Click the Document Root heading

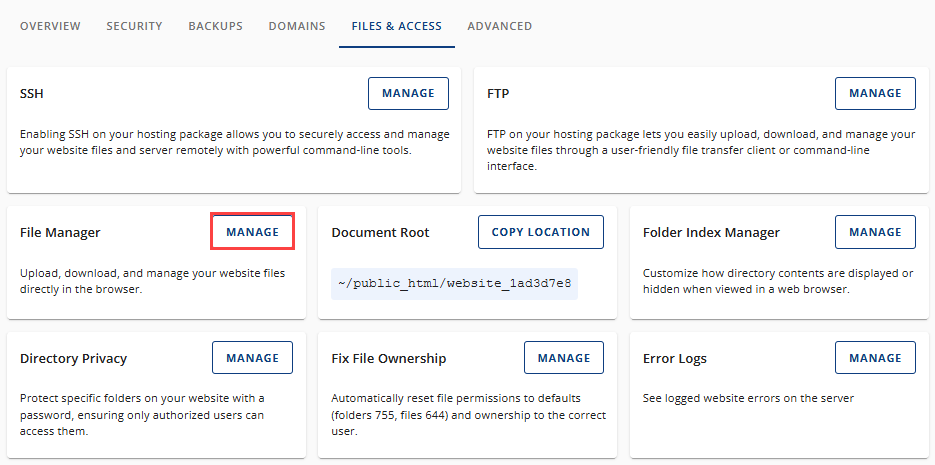pos(380,233)
